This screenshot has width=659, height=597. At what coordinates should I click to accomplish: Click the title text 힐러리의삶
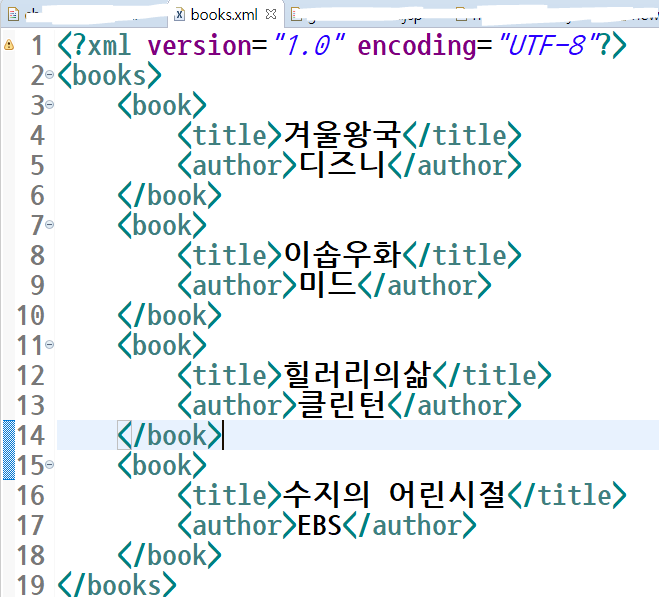[357, 375]
